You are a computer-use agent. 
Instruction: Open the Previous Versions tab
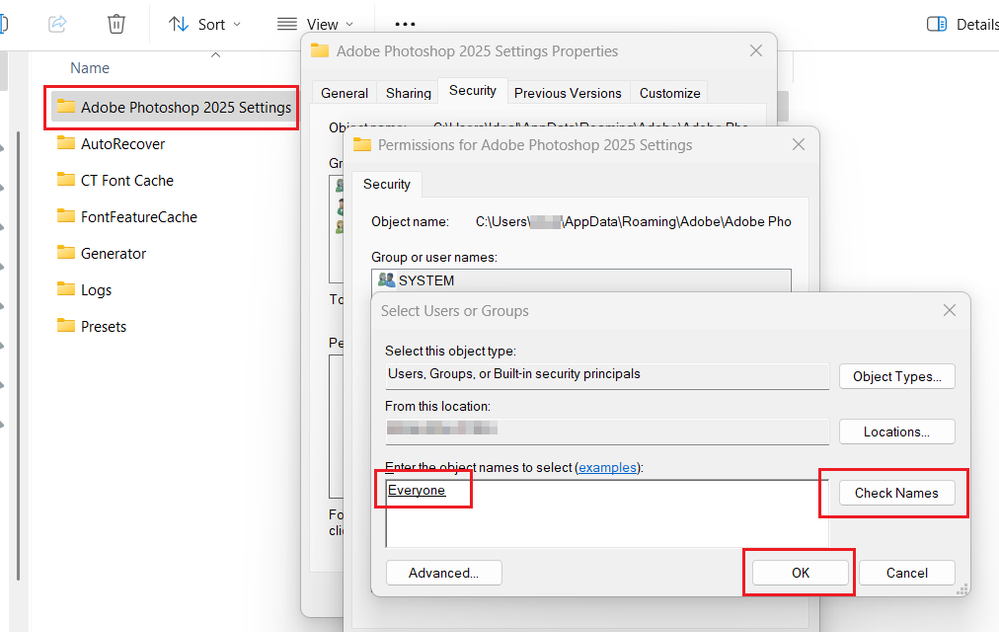coord(568,93)
